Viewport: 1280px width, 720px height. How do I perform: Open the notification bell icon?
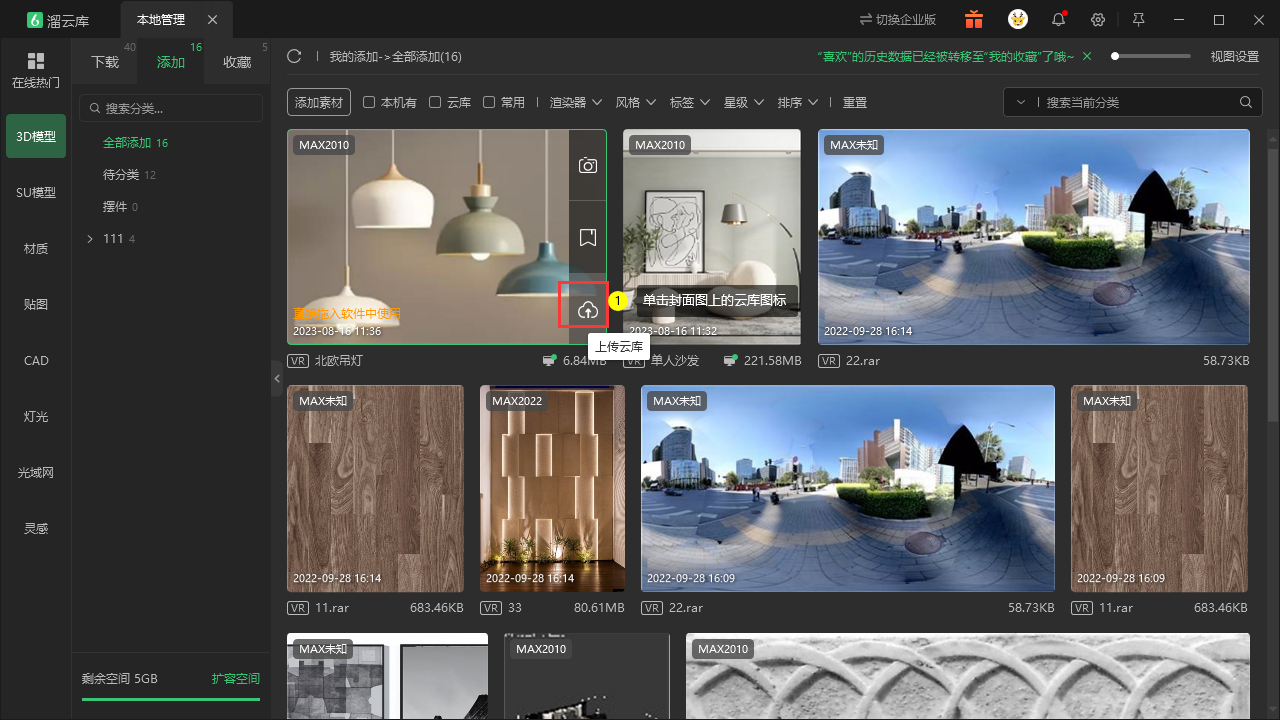tap(1058, 19)
